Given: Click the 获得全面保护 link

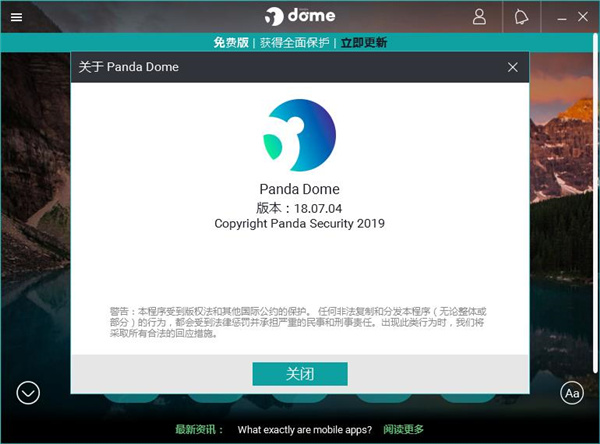Looking at the screenshot, I should pyautogui.click(x=294, y=42).
